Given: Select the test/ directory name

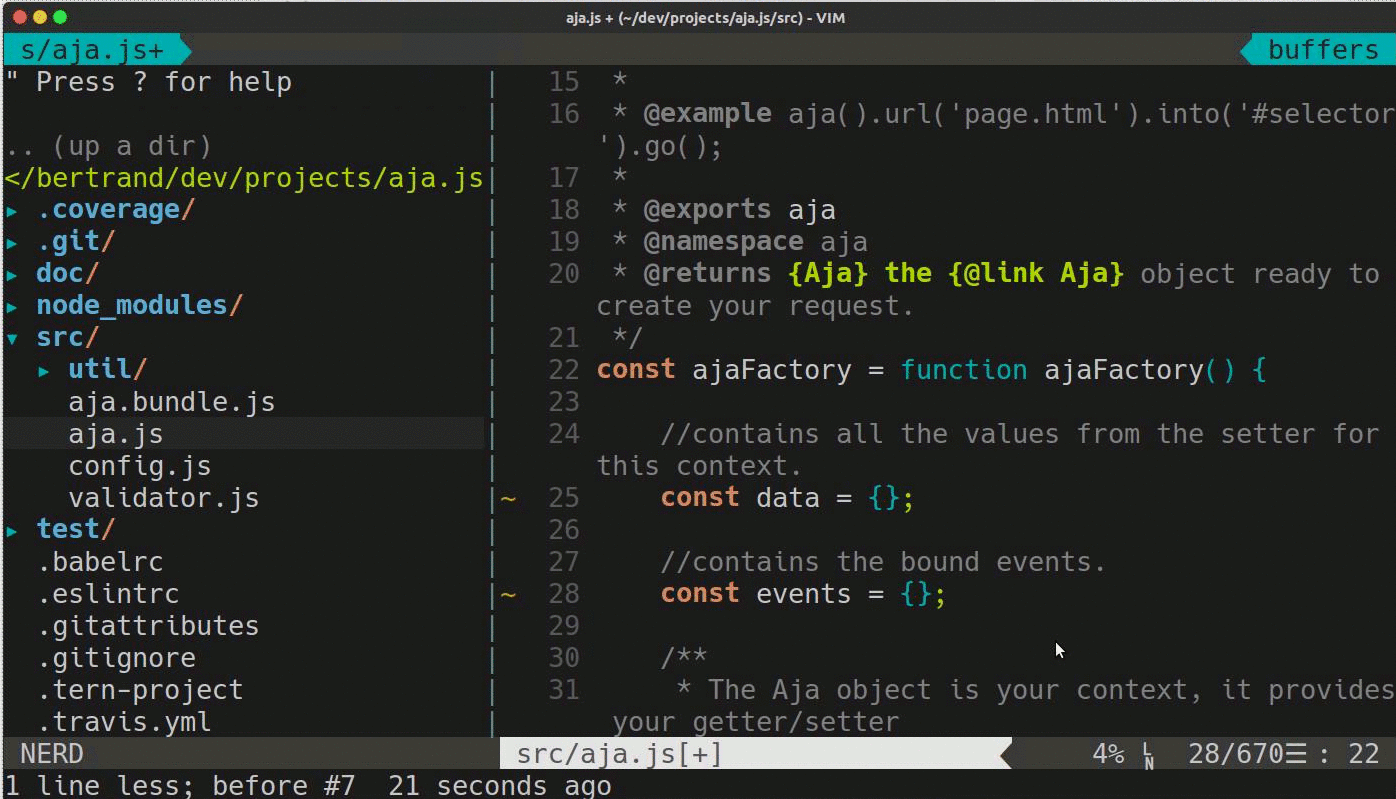Looking at the screenshot, I should point(76,530).
